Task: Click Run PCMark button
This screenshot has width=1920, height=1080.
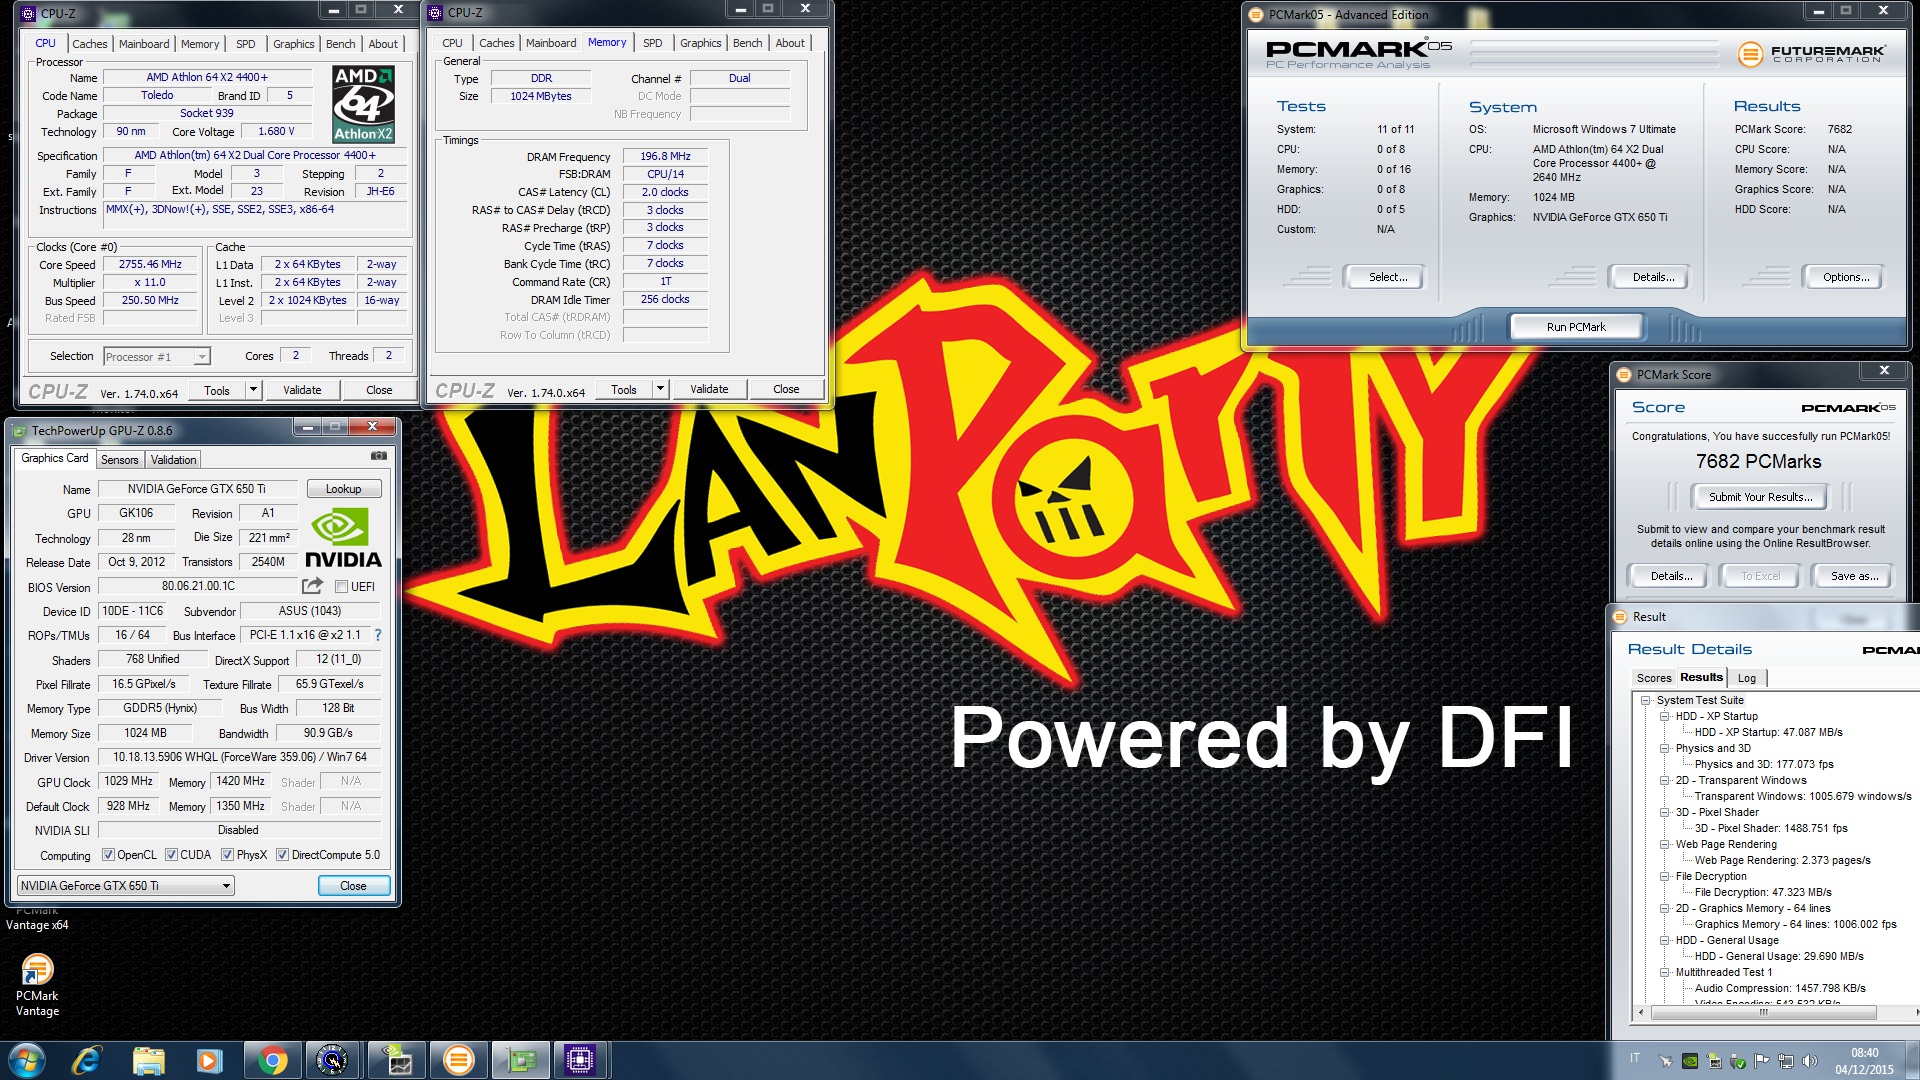Action: tap(1576, 327)
